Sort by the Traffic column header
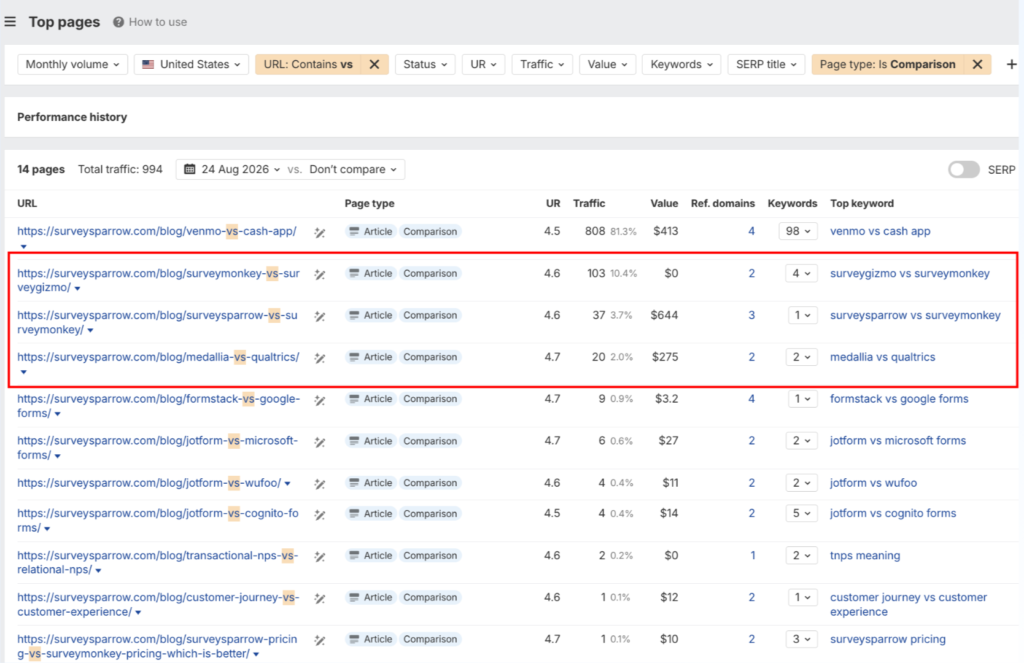The image size is (1024, 663). click(x=589, y=203)
